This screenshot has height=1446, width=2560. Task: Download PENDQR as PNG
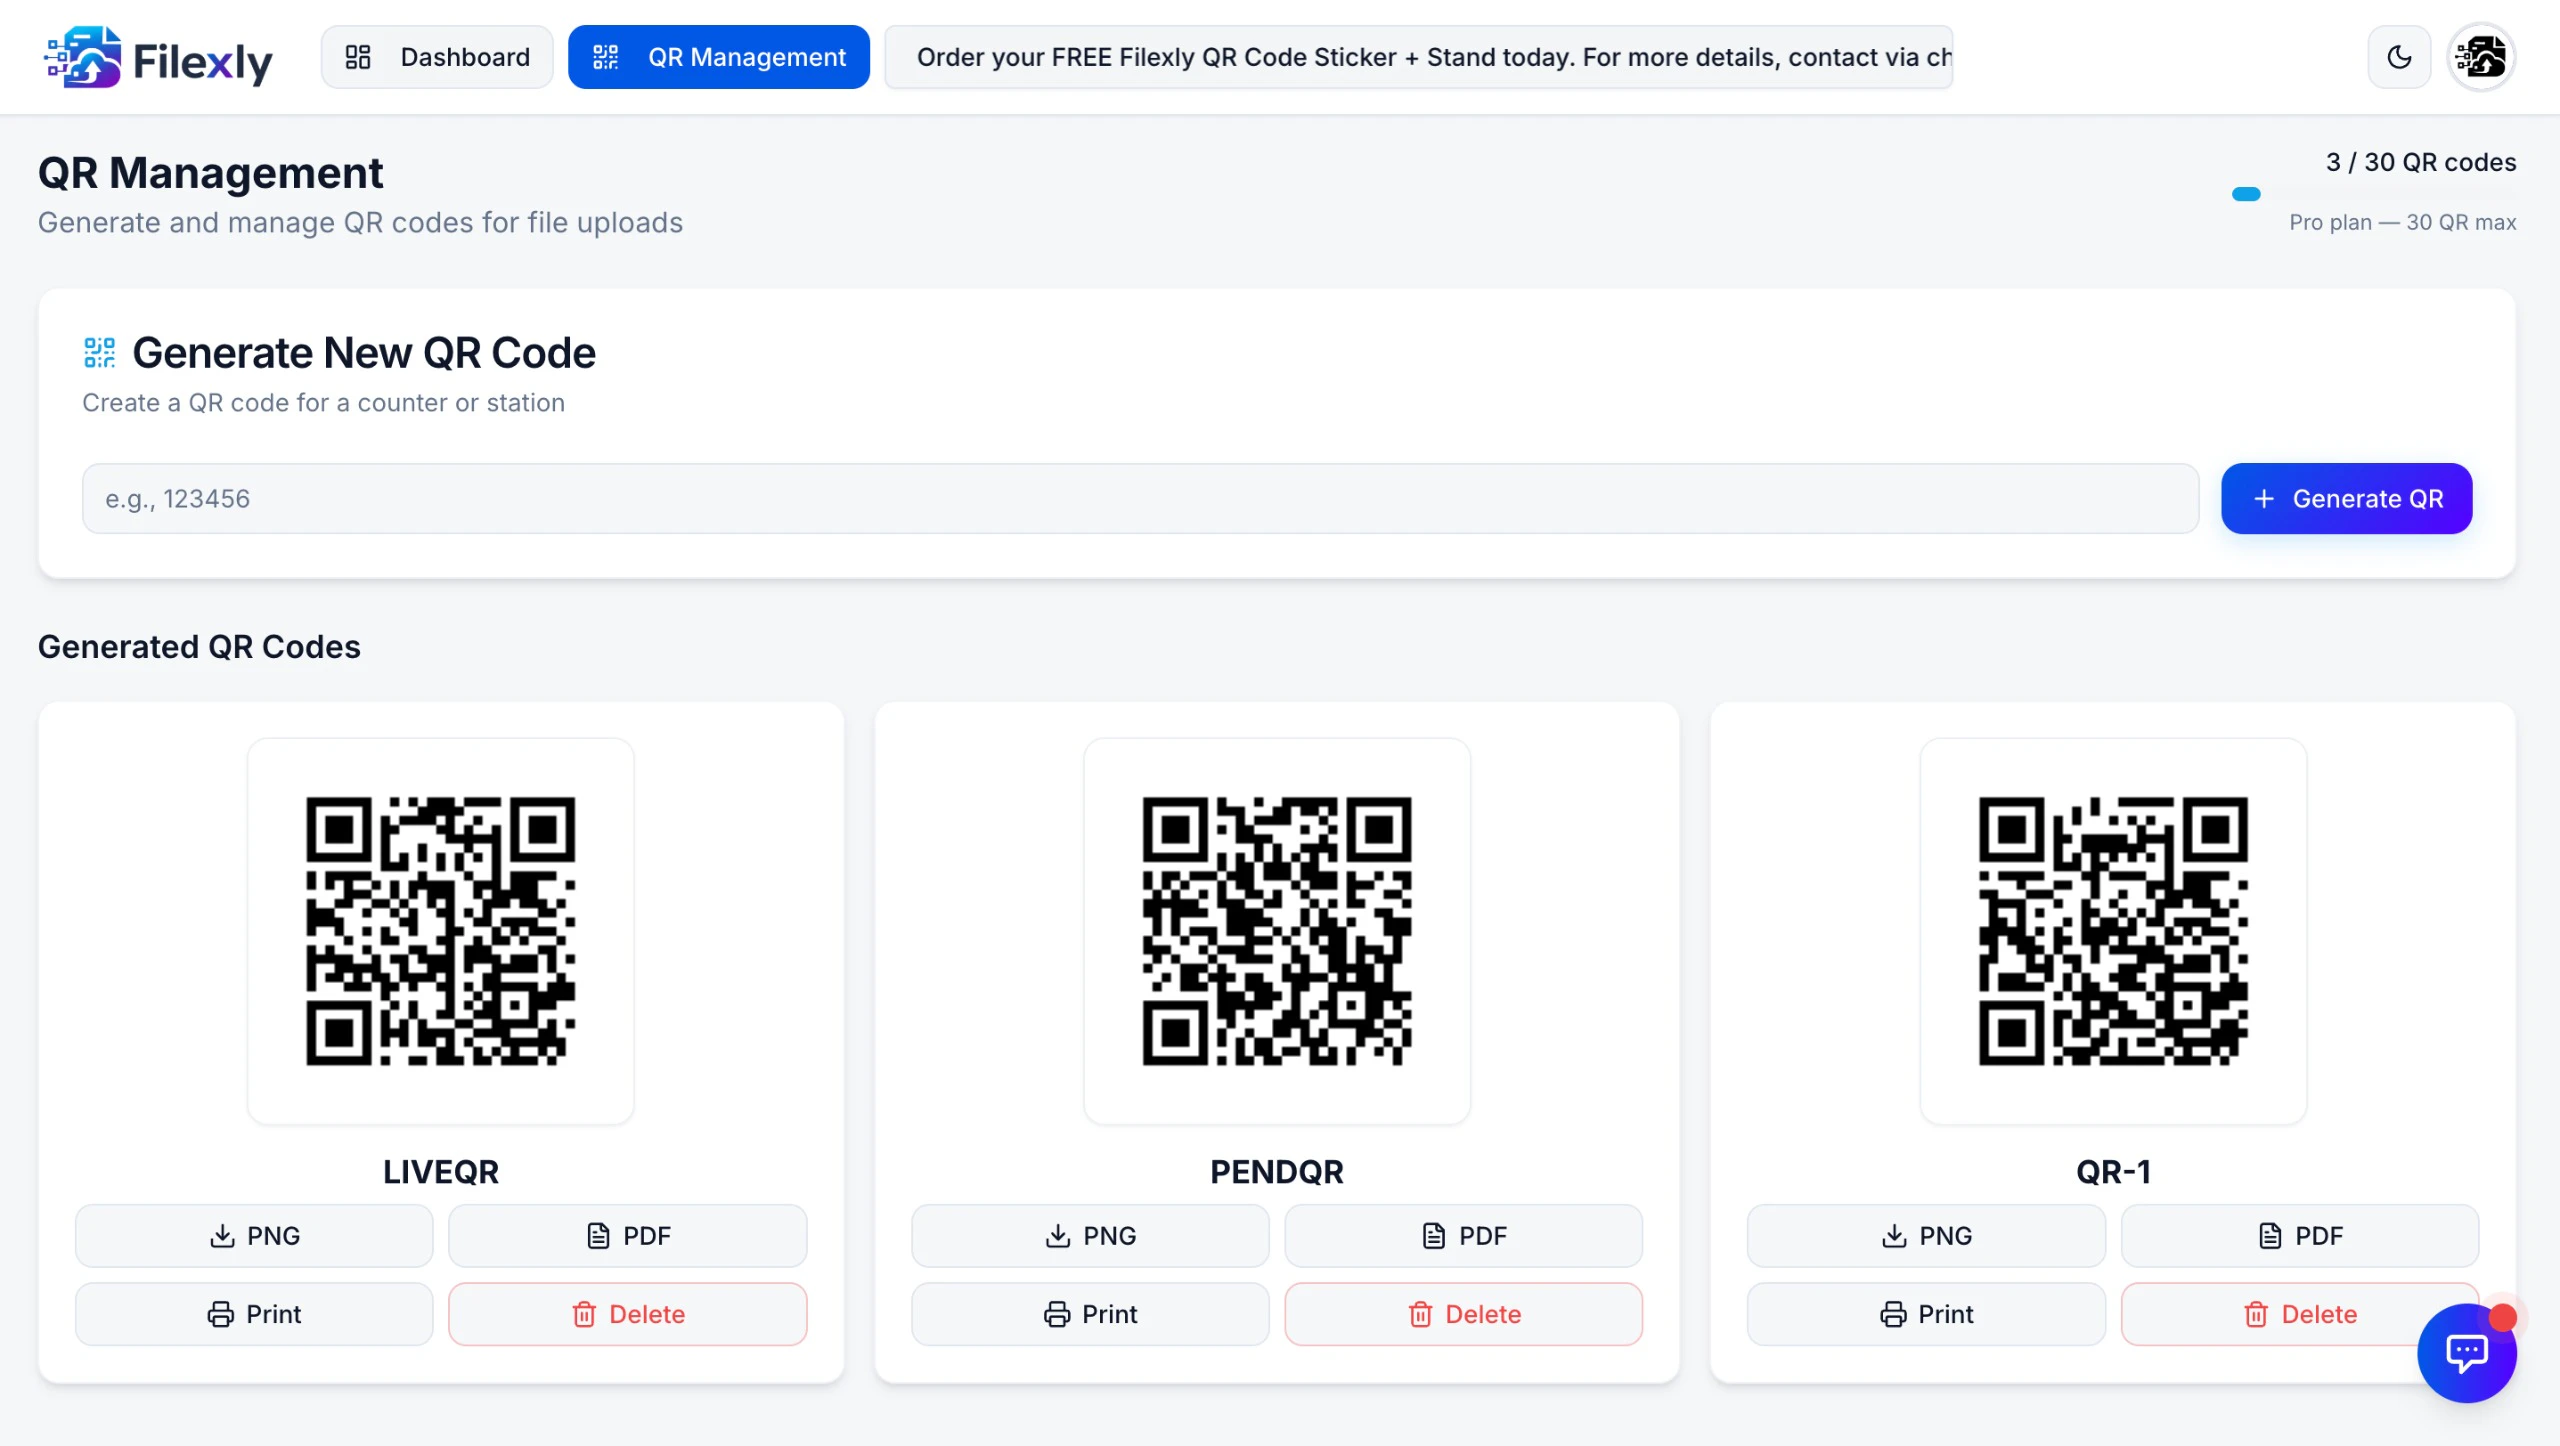coord(1090,1235)
